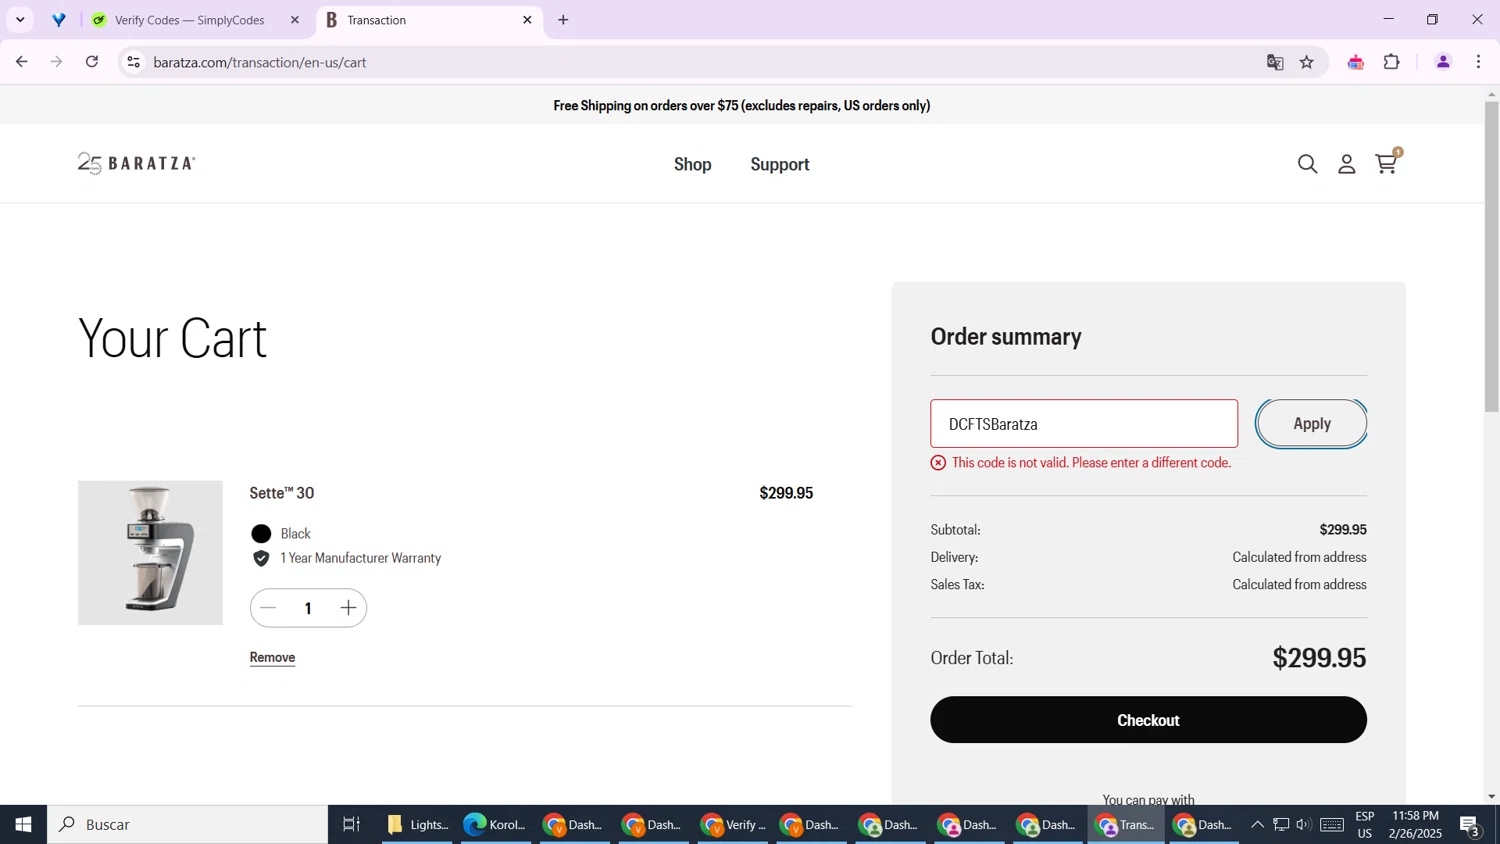Click the Order Total amount $299.95

tap(1319, 658)
